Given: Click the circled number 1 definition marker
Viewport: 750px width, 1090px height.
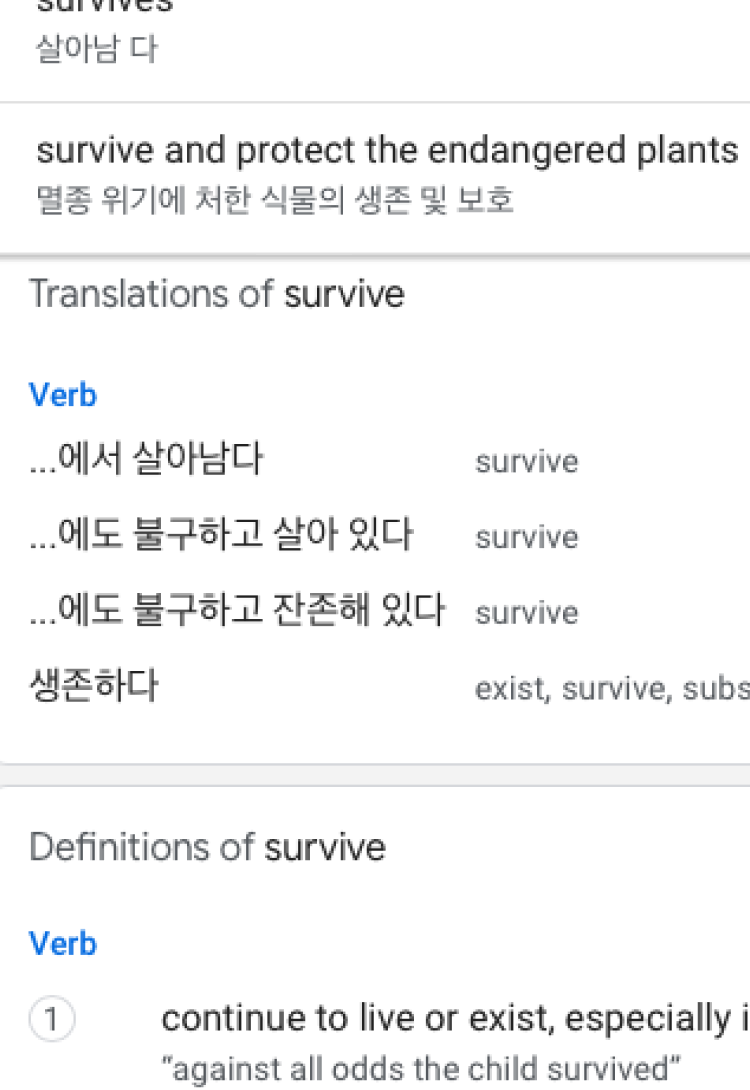Looking at the screenshot, I should (52, 1020).
